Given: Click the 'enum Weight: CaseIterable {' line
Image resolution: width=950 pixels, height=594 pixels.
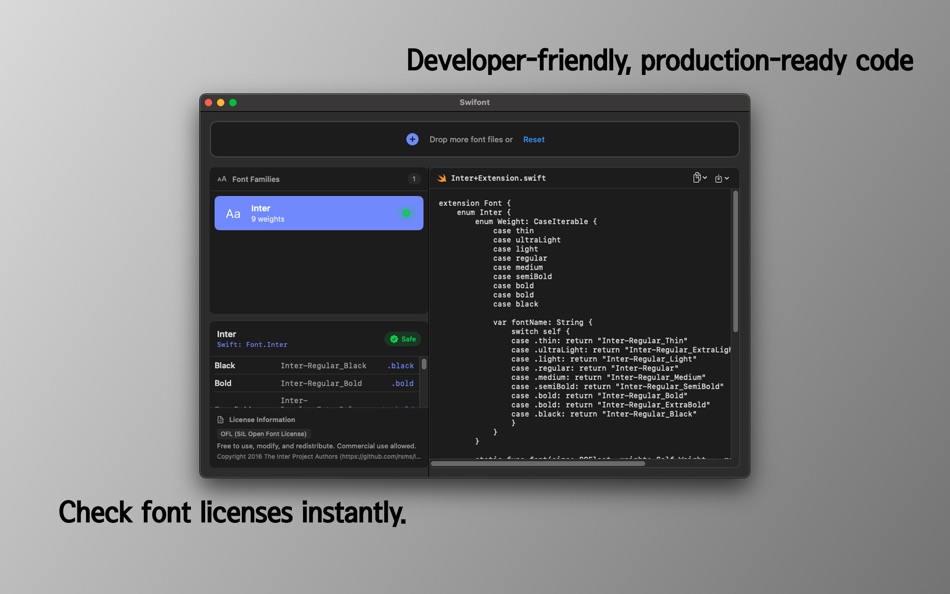Looking at the screenshot, I should point(536,221).
